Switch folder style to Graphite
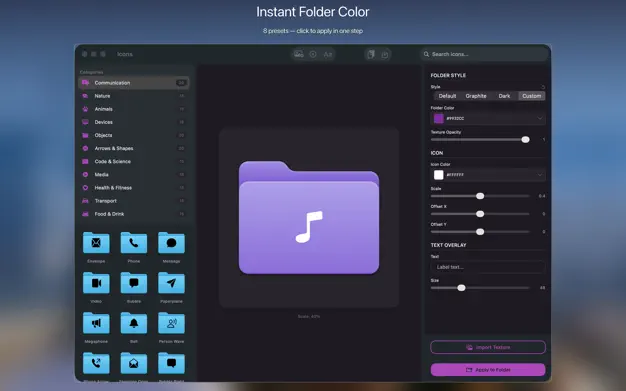Viewport: 626px width, 391px height. point(476,96)
